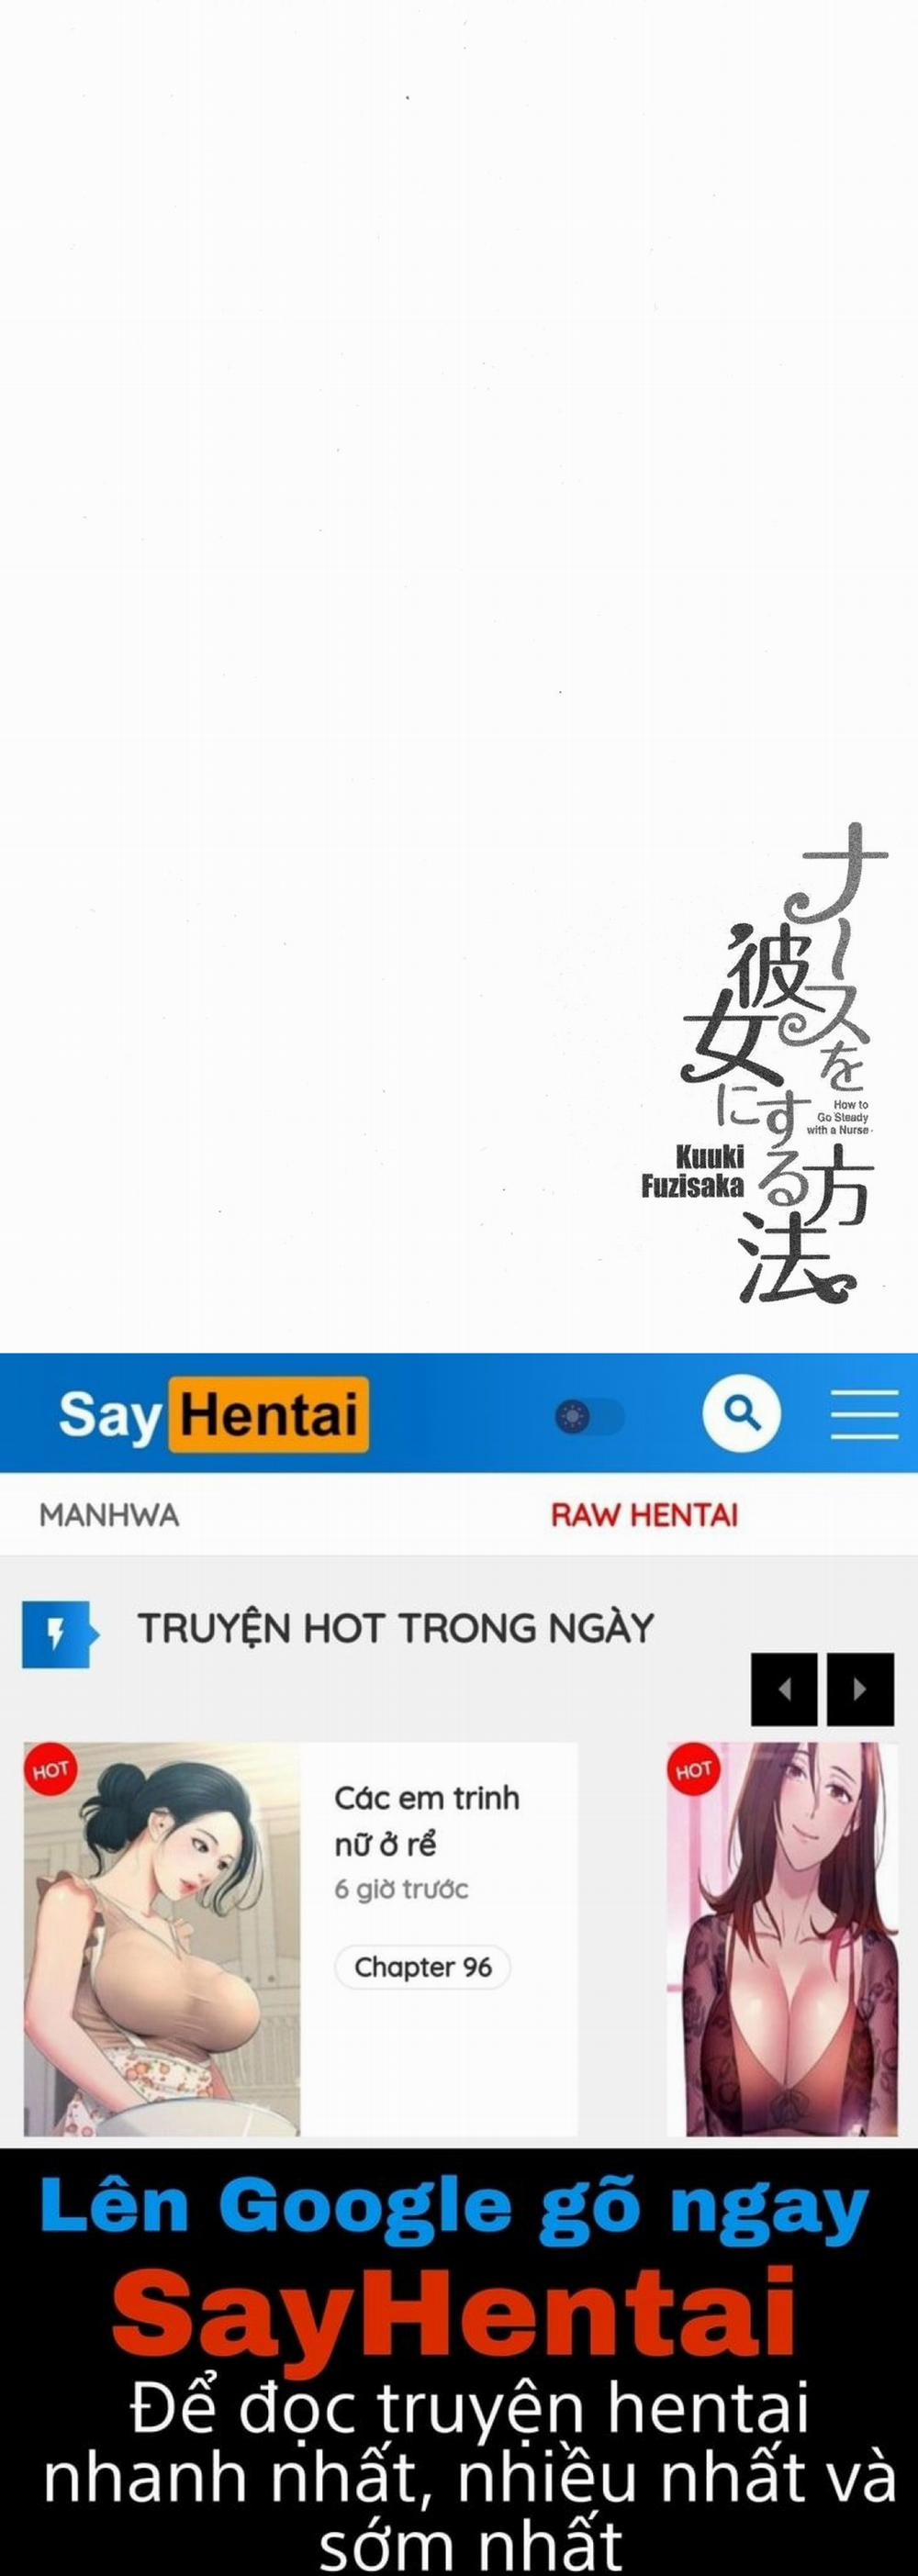Click HOT badge on first comic
Image resolution: width=918 pixels, height=2576 pixels.
50,1771
